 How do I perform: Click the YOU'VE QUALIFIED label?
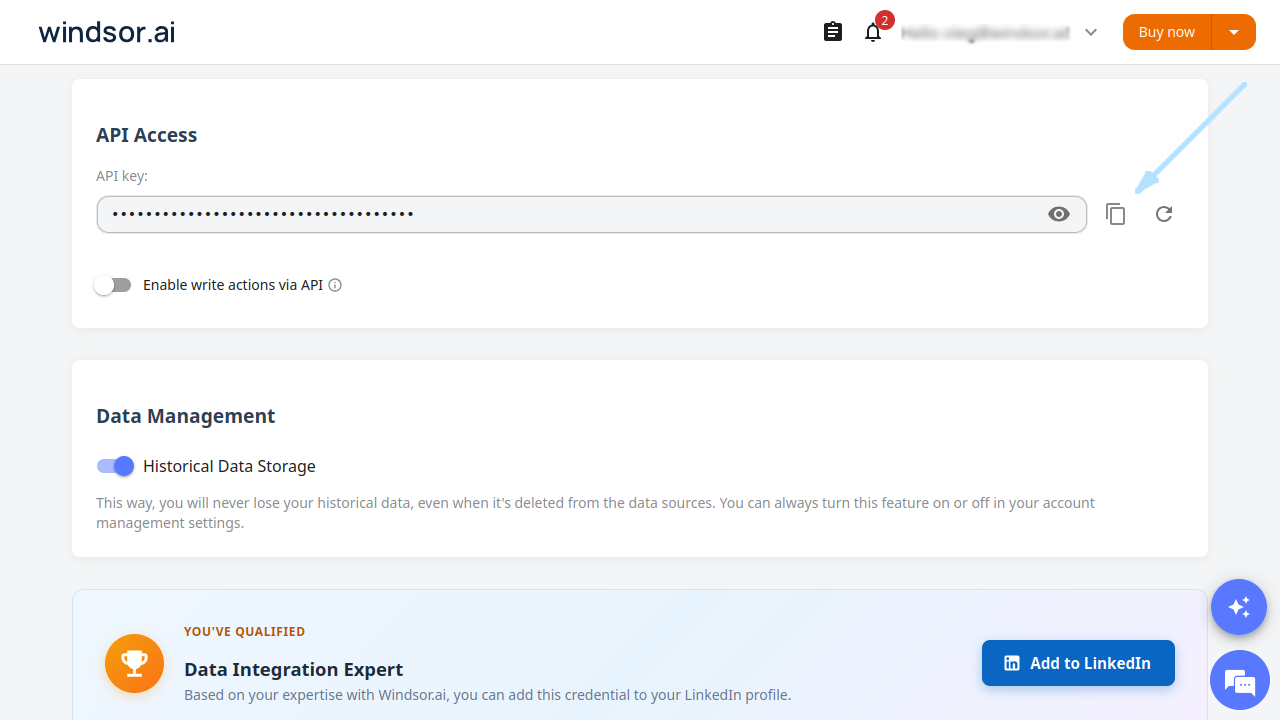pos(245,632)
